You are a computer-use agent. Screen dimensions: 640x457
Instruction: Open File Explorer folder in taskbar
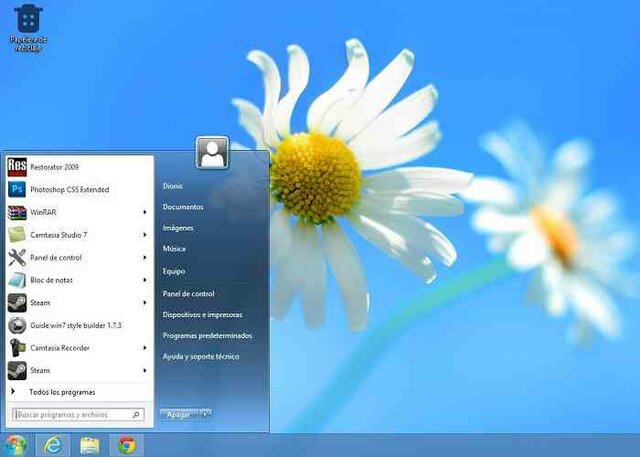tap(90, 445)
